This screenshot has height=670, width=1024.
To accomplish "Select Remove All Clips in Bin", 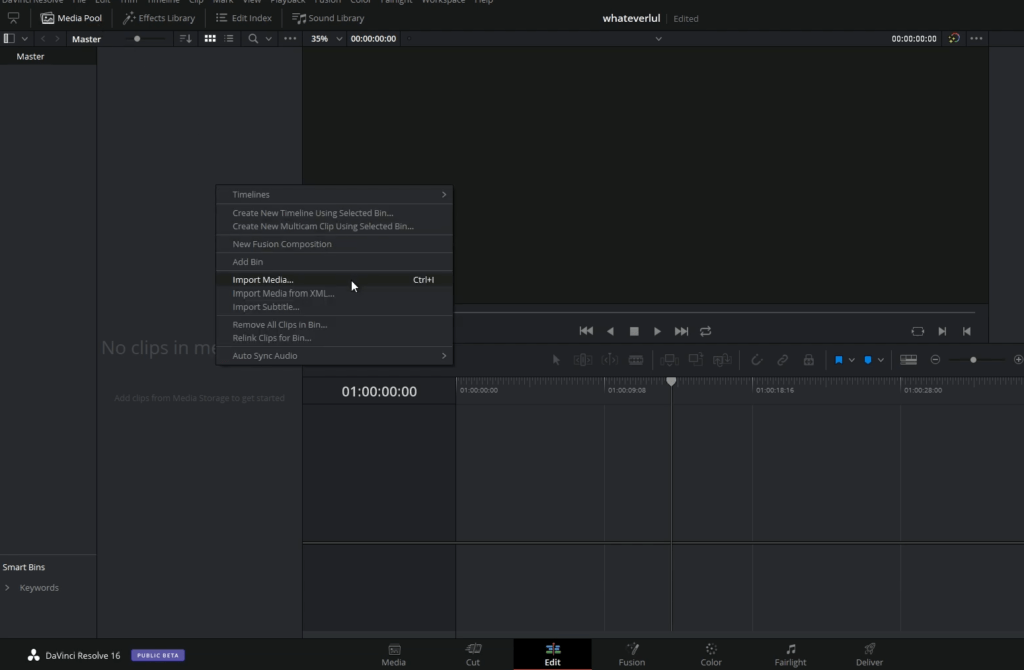I will point(334,325).
